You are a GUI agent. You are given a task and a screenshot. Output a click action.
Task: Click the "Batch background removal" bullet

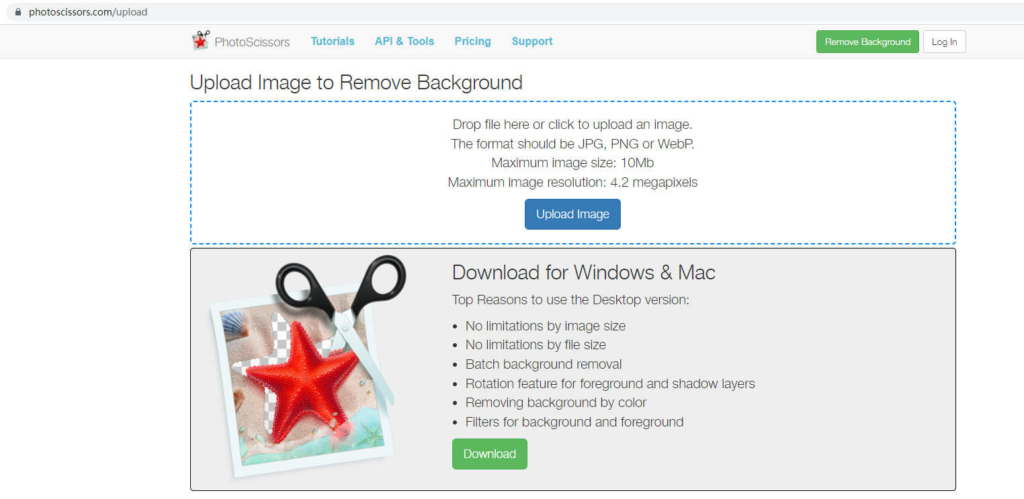coord(543,364)
